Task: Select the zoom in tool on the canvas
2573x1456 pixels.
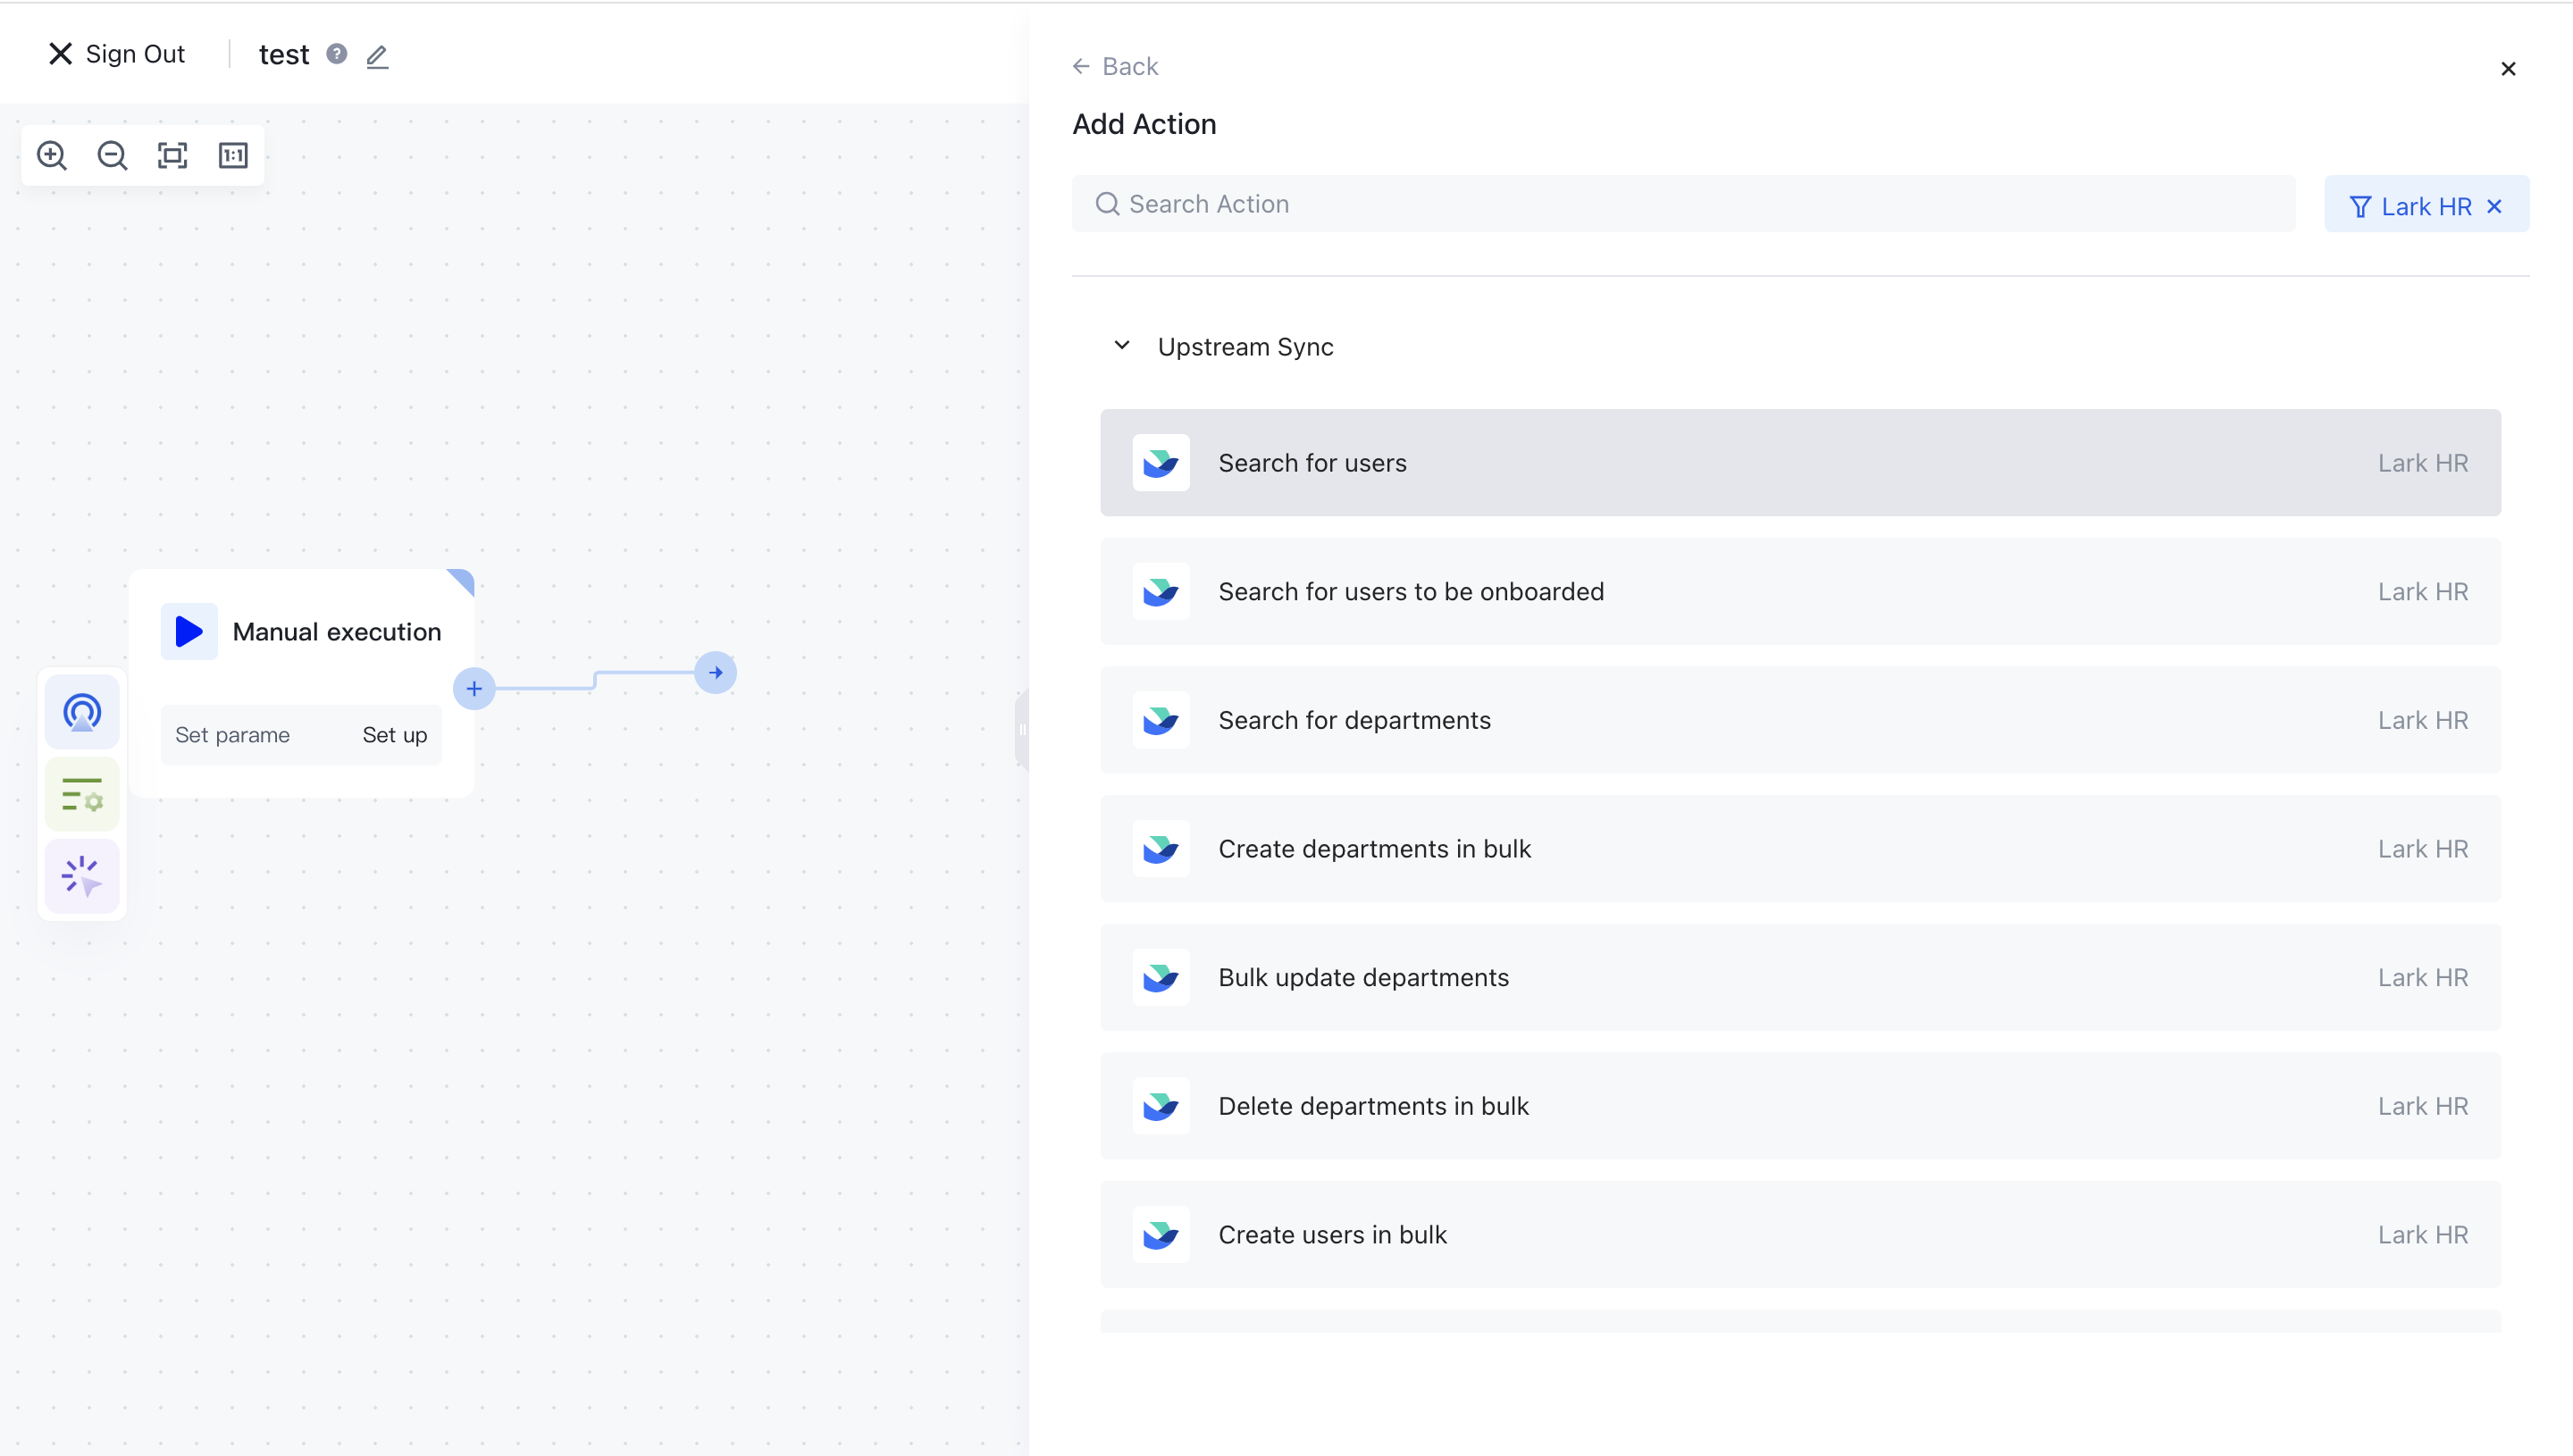Action: [52, 155]
